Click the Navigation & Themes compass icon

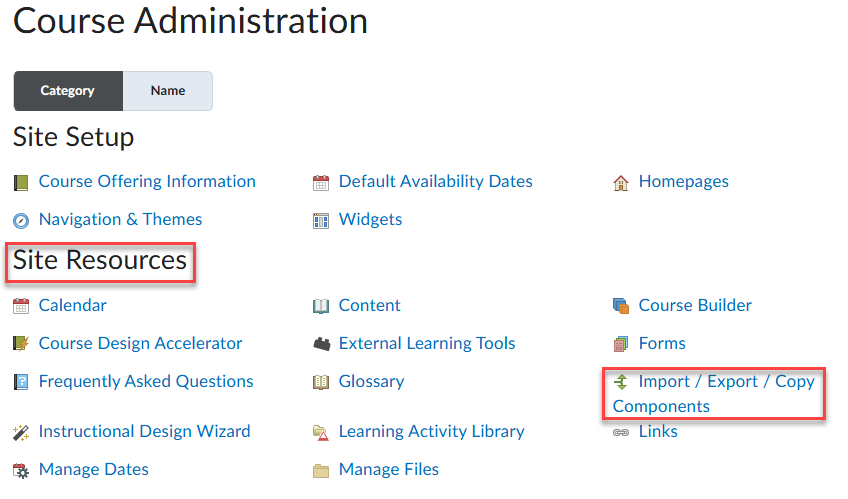(21, 220)
